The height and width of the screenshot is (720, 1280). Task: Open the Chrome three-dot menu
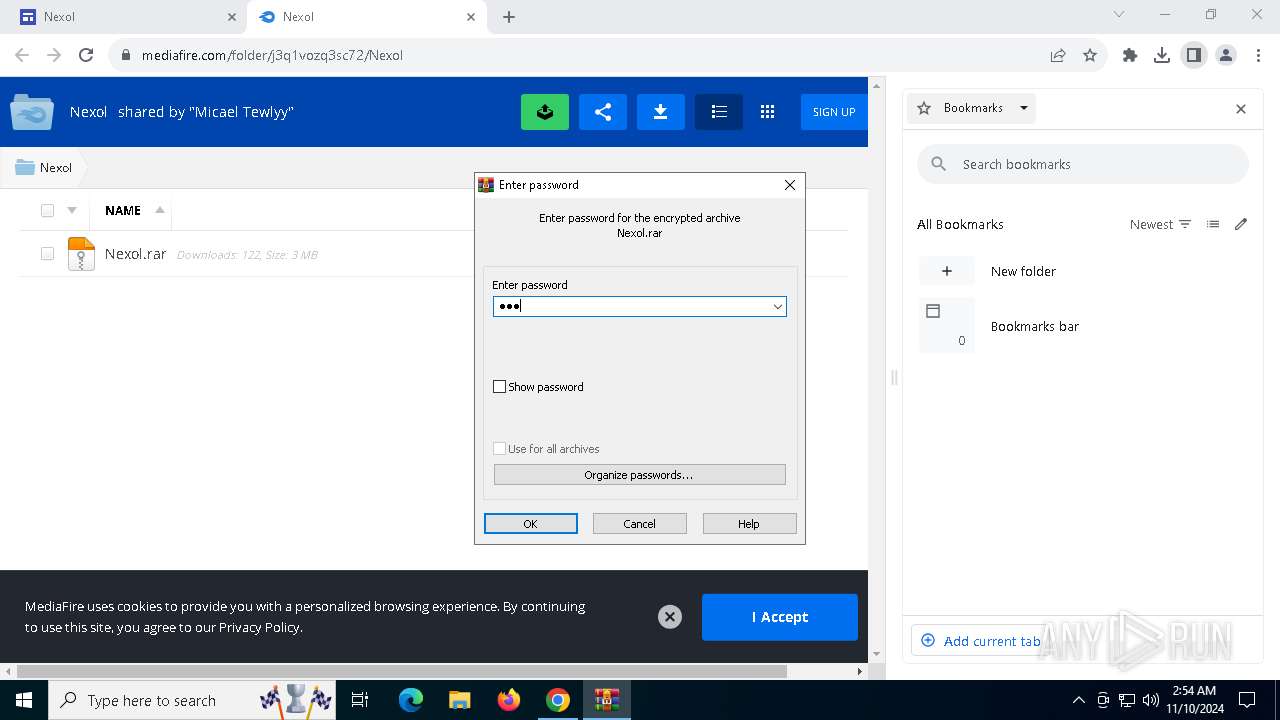point(1258,55)
